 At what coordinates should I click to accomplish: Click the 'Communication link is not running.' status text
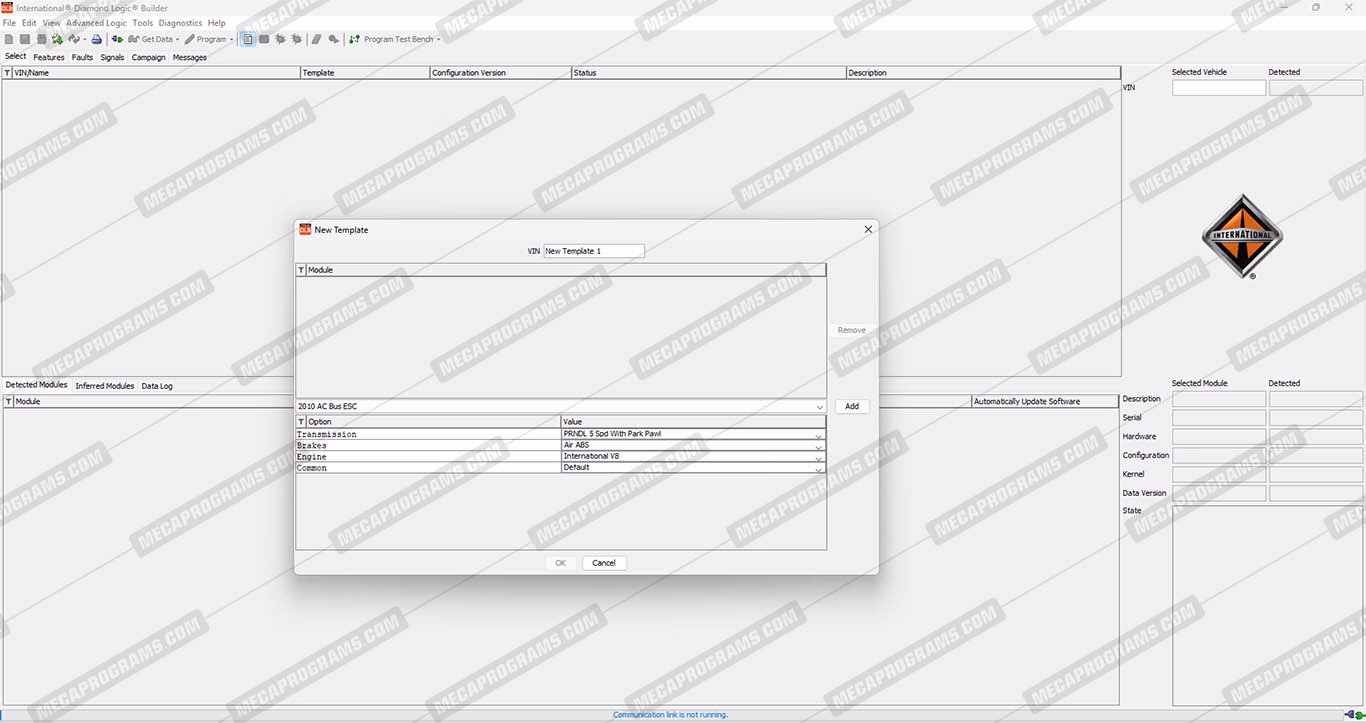click(x=670, y=715)
